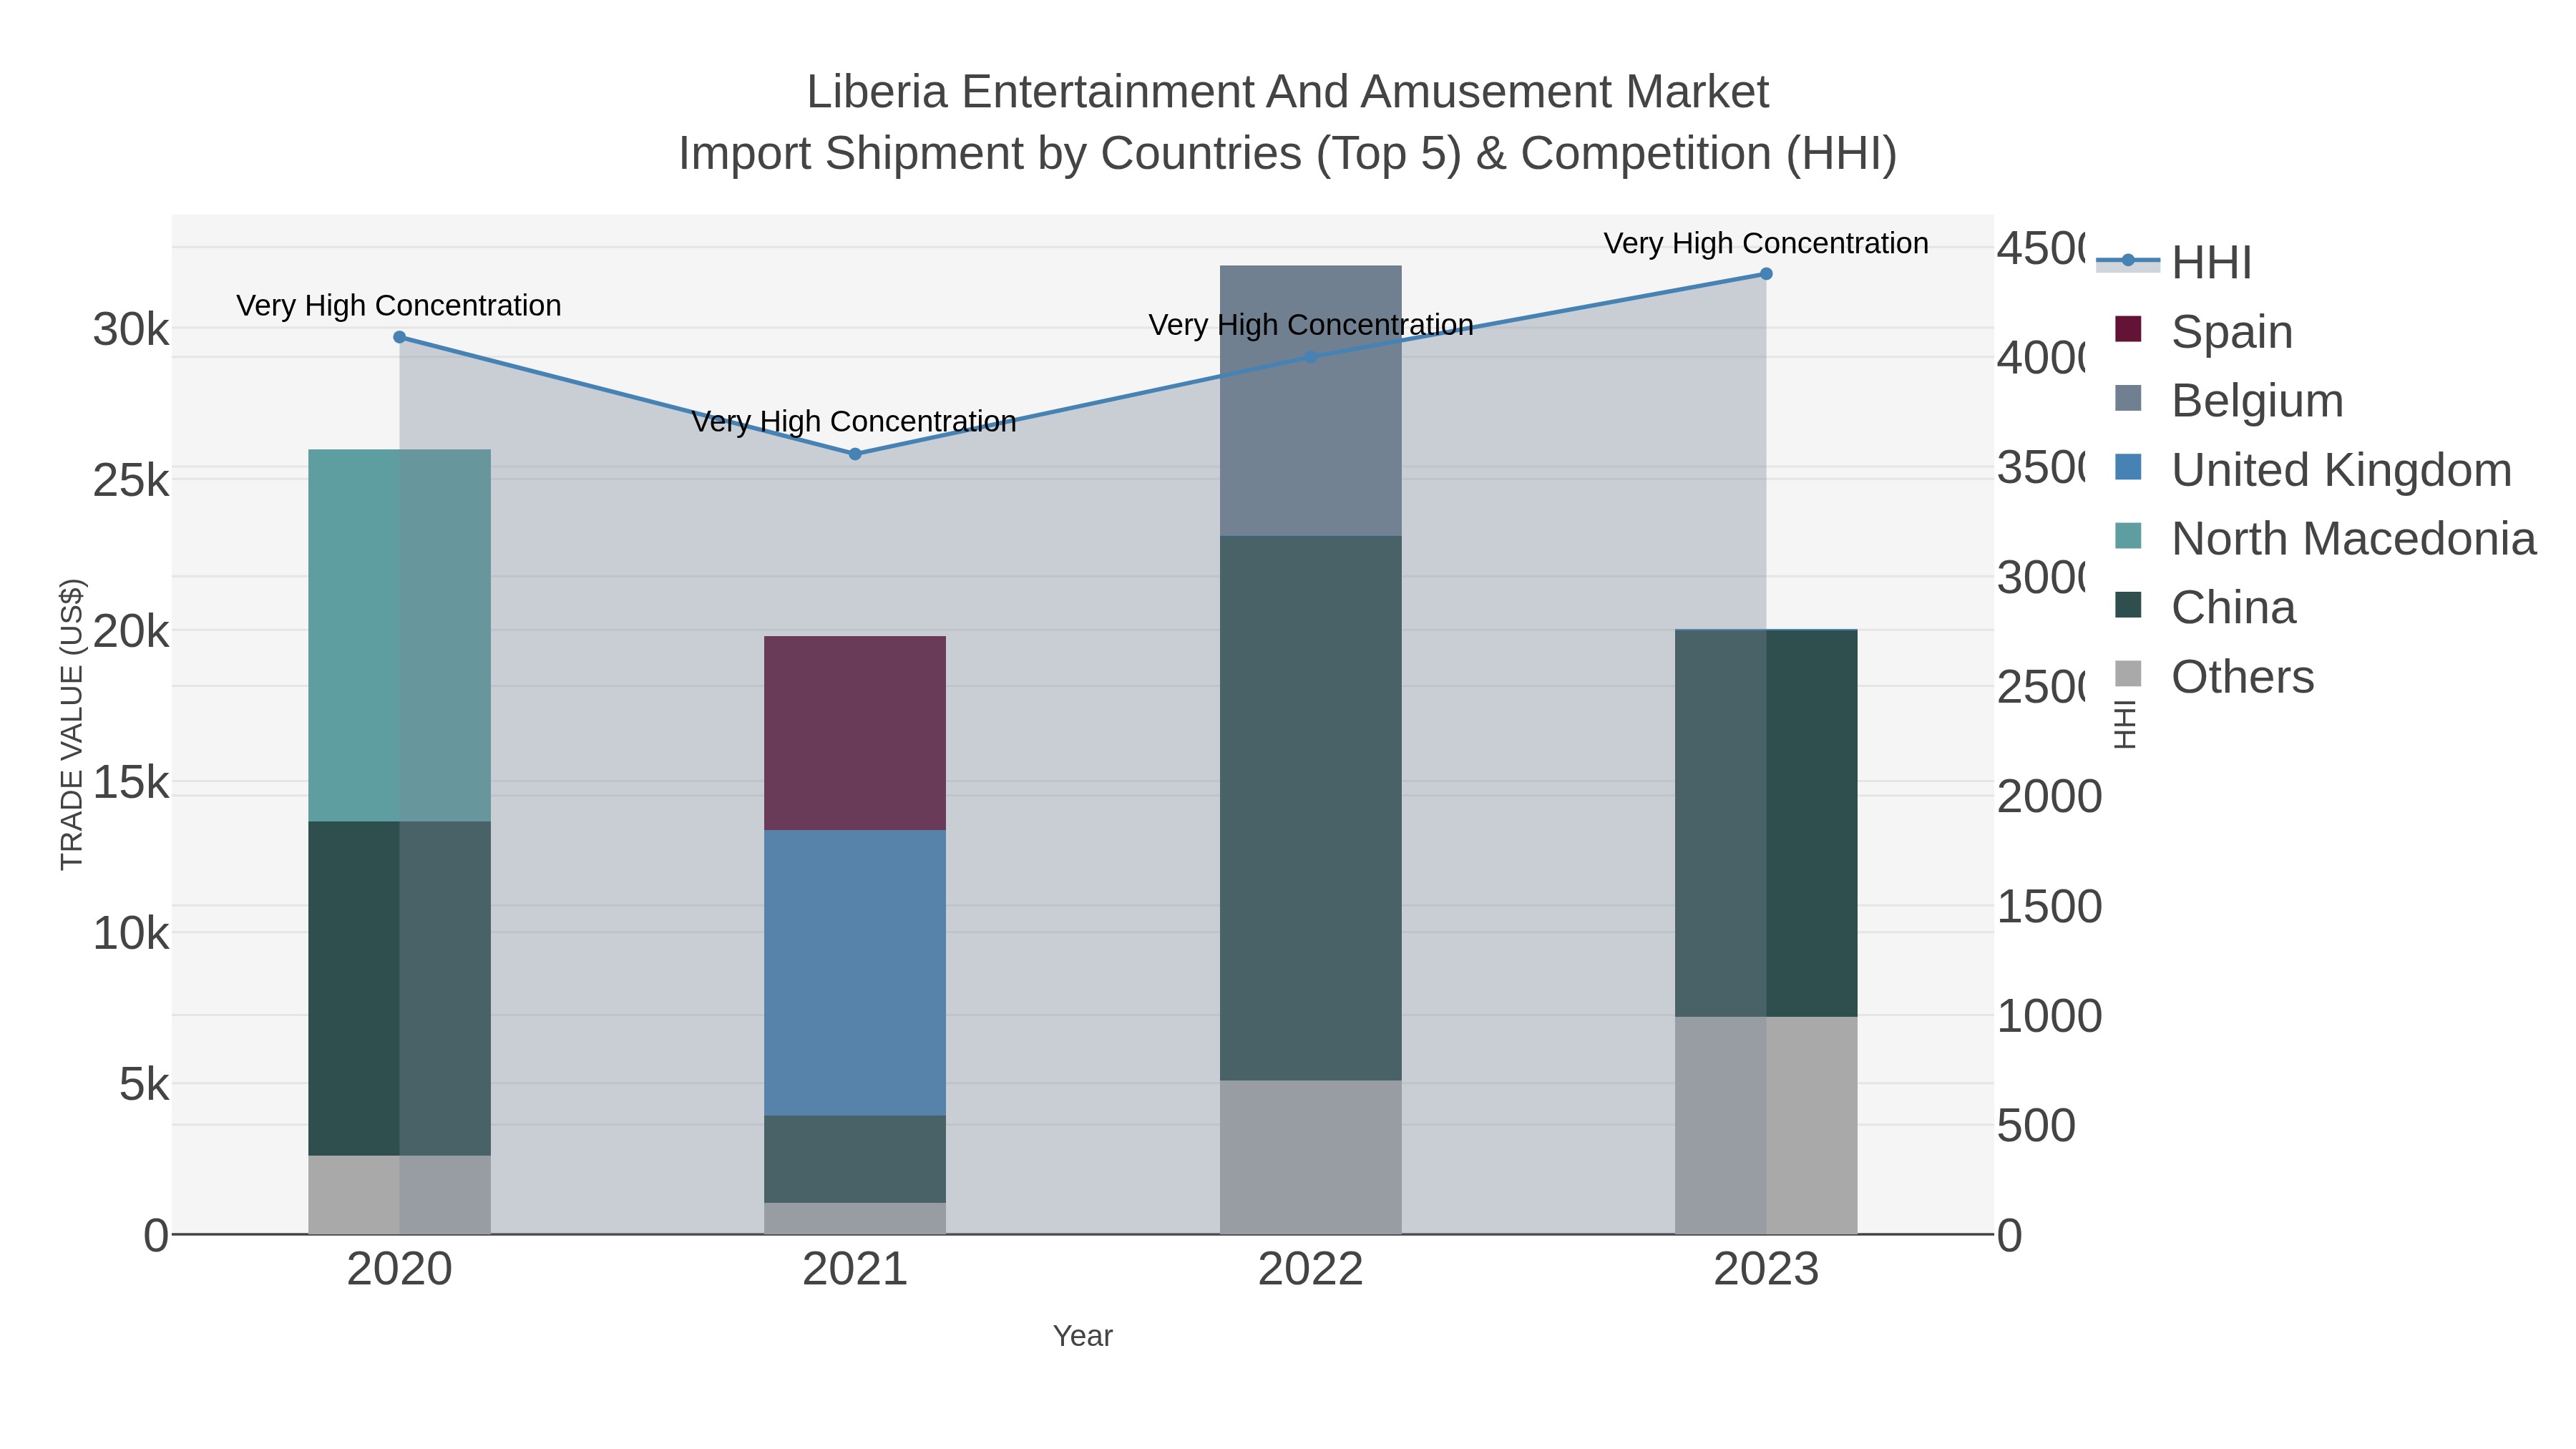Select the 2022 HHI data point
Image resolution: width=2576 pixels, height=1449 pixels.
point(1311,357)
